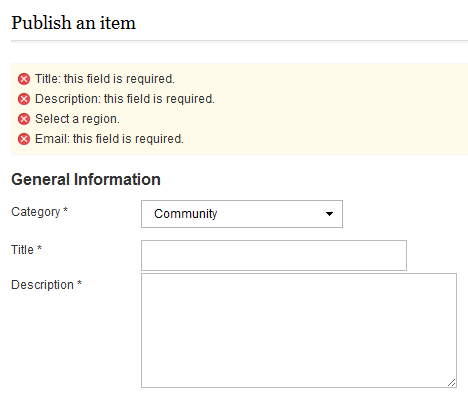
Task: Click the error icon beside Description required message
Action: tap(24, 99)
